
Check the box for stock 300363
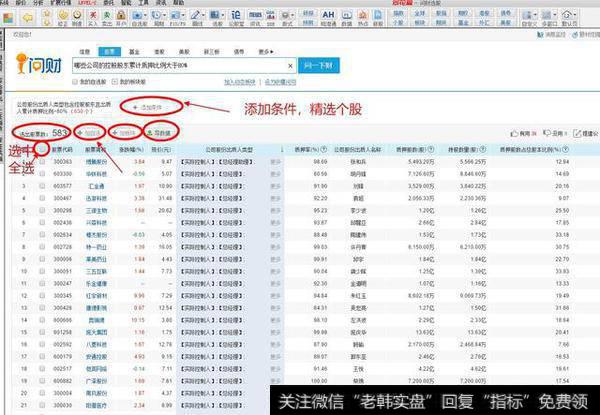42,162
